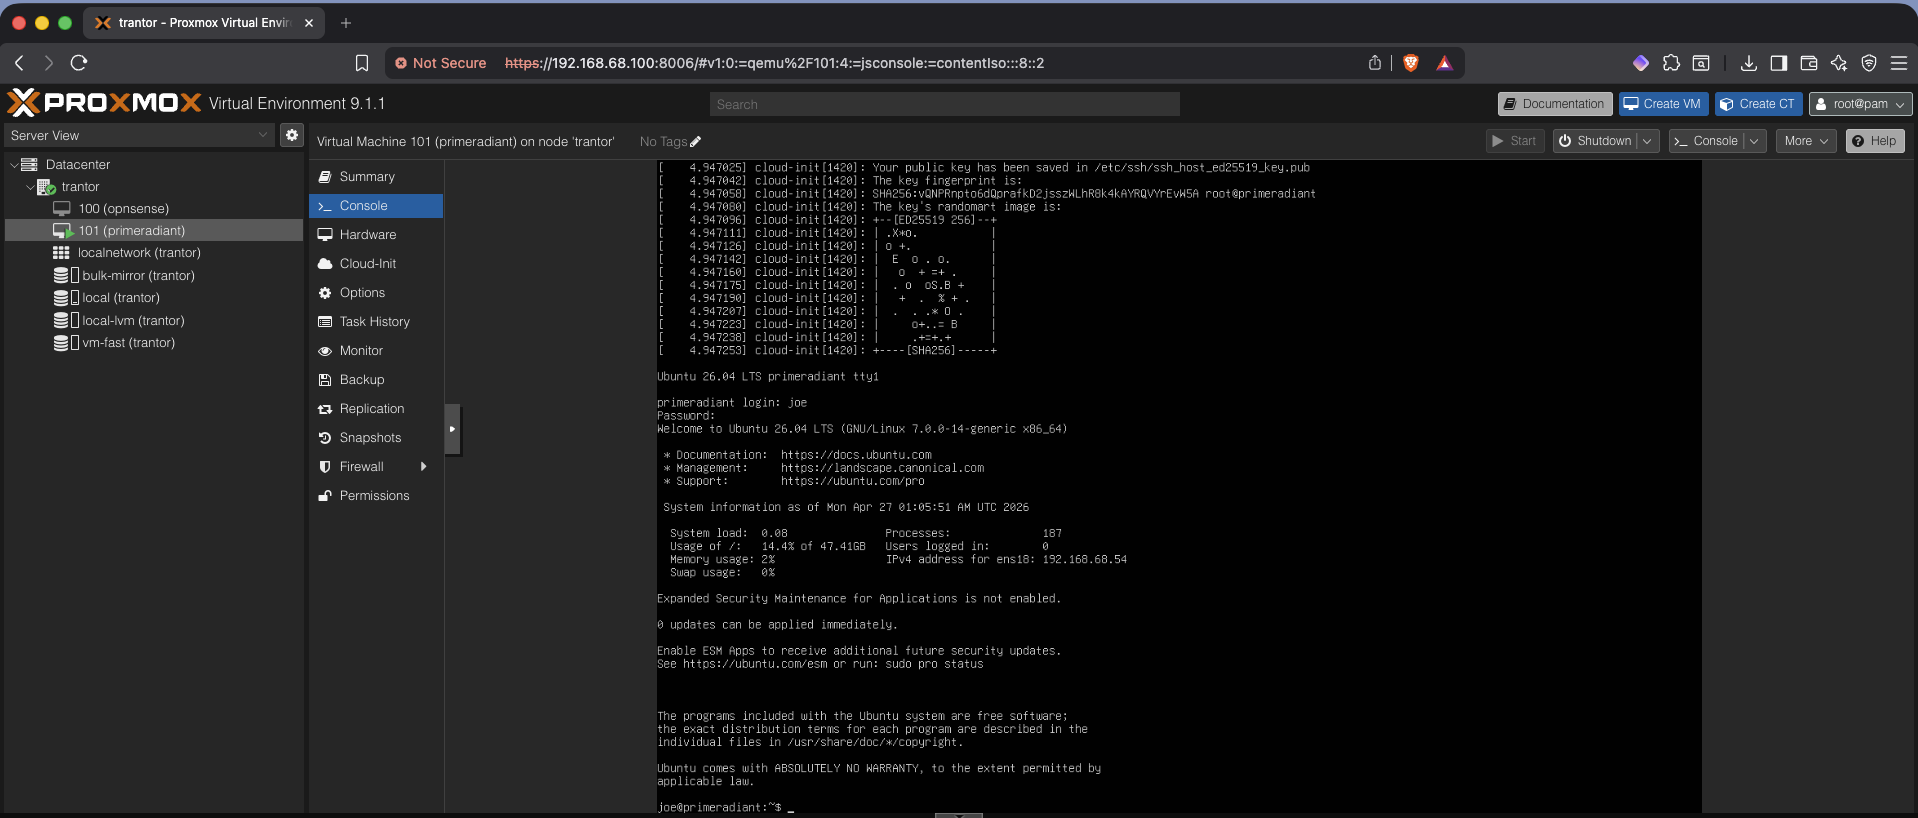Image resolution: width=1918 pixels, height=818 pixels.
Task: Open the Documentation page
Action: pos(1554,104)
